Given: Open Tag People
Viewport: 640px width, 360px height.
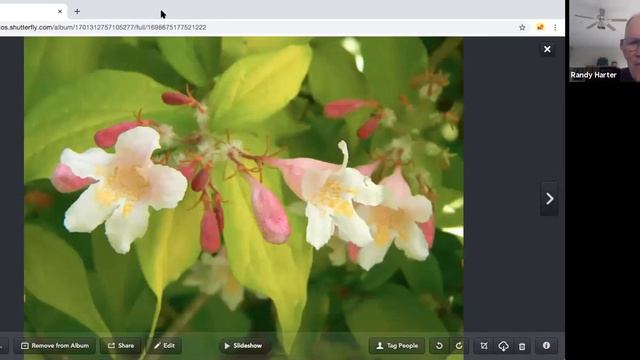Looking at the screenshot, I should tap(397, 346).
